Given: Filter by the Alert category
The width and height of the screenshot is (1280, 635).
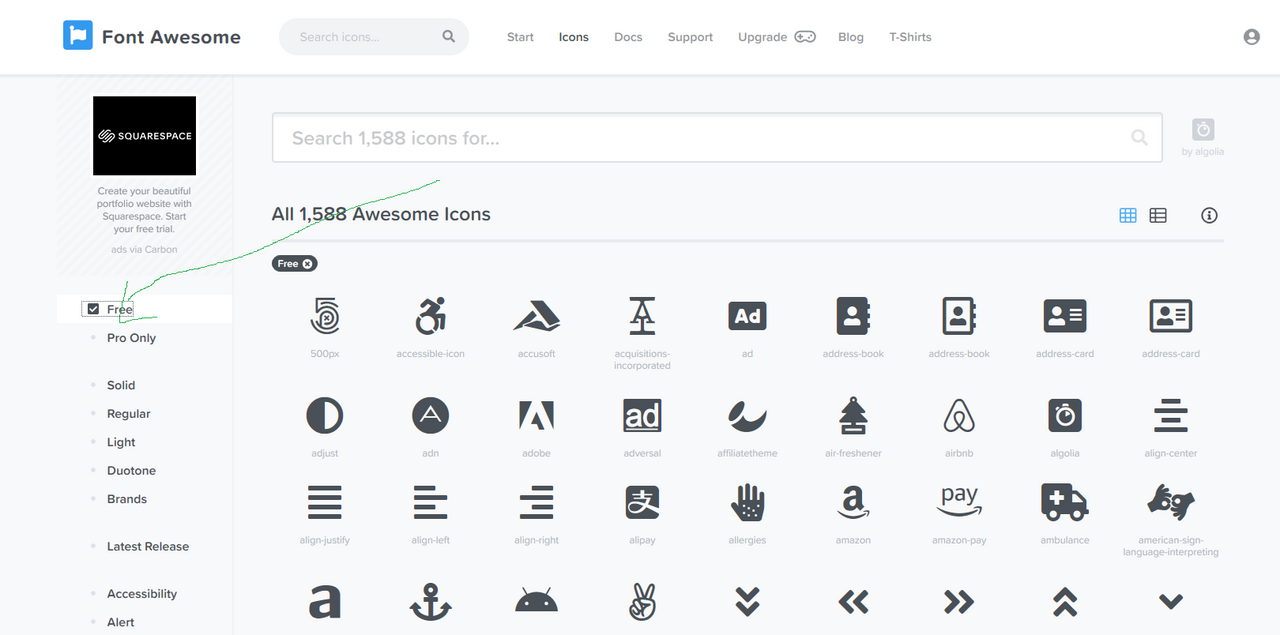Looking at the screenshot, I should pos(121,622).
